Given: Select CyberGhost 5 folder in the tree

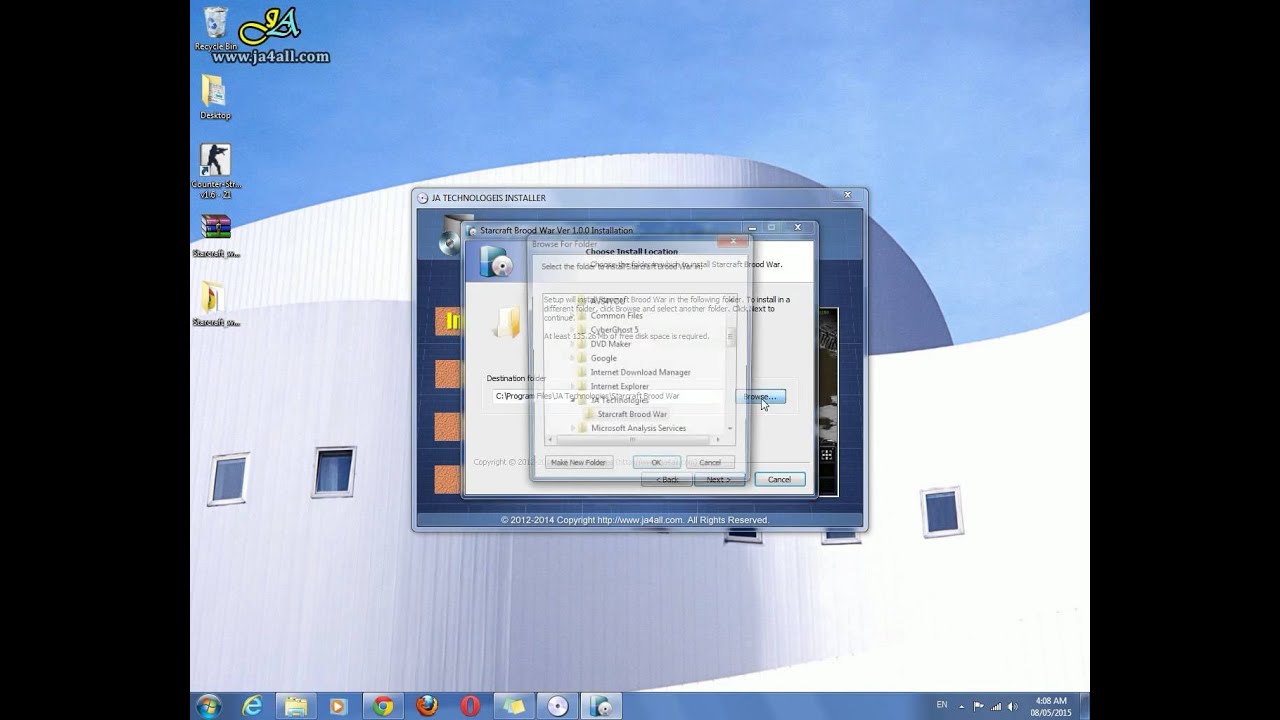Looking at the screenshot, I should (x=614, y=330).
